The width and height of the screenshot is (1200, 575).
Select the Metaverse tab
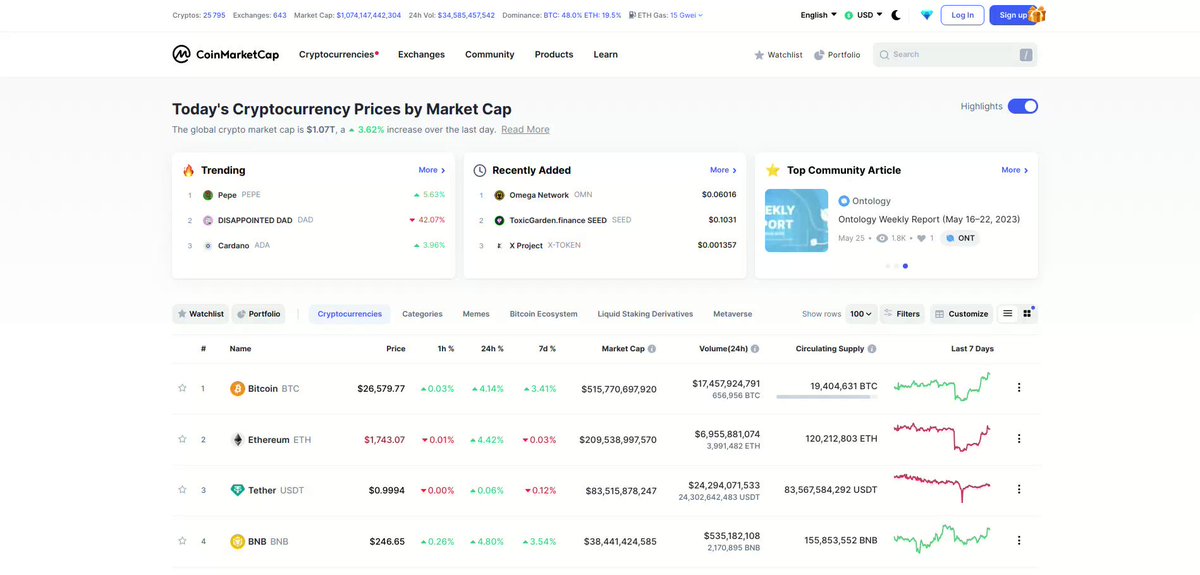coord(733,314)
